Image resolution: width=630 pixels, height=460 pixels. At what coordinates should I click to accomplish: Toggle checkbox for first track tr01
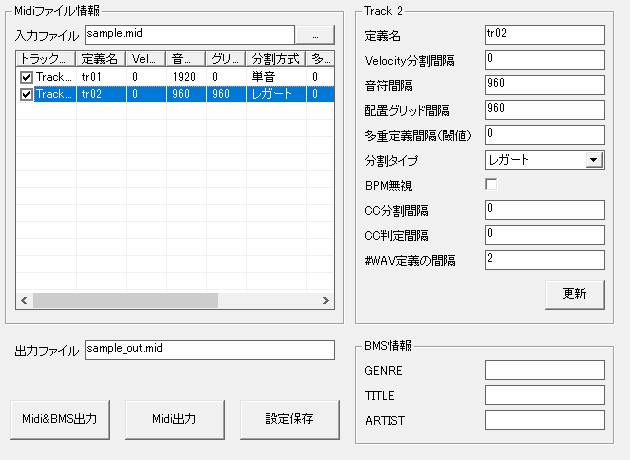(x=26, y=77)
